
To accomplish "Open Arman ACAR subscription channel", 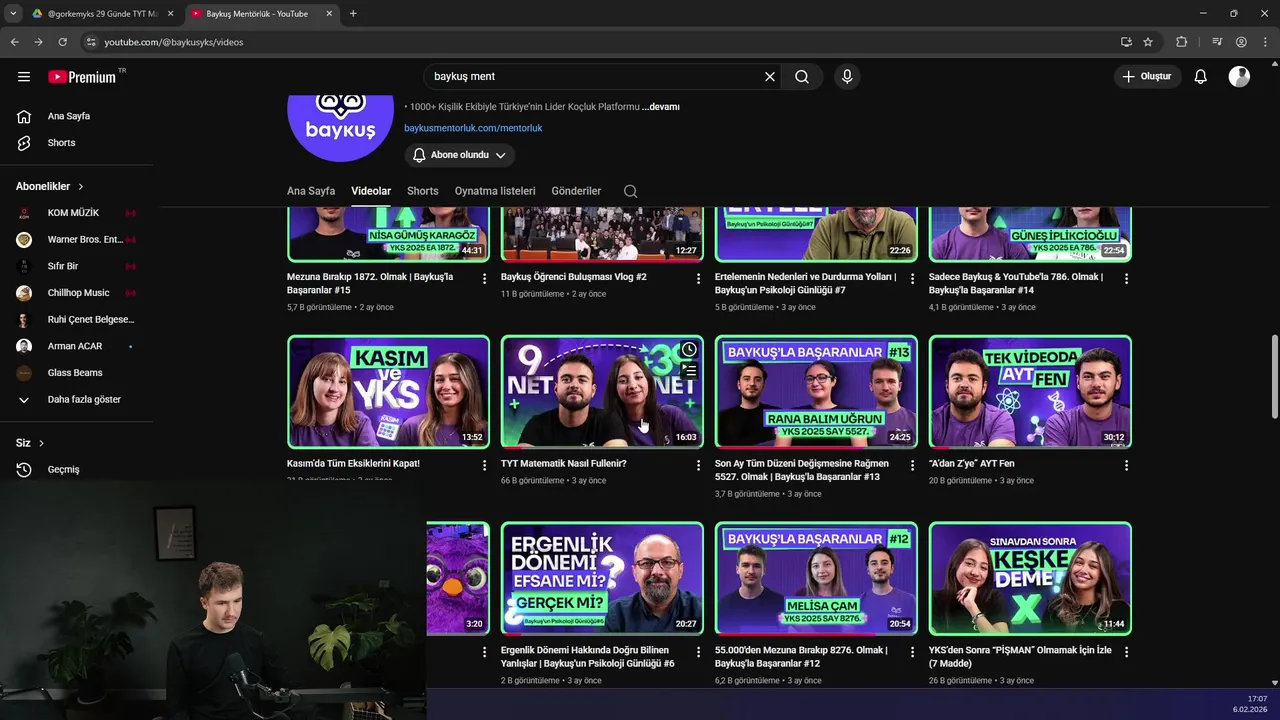I will pos(76,346).
